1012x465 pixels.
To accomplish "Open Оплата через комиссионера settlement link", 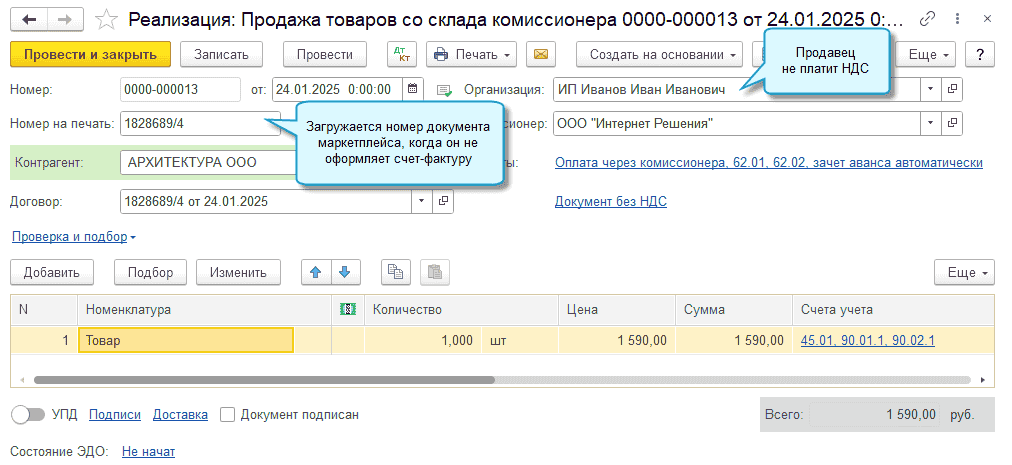I will pyautogui.click(x=769, y=163).
